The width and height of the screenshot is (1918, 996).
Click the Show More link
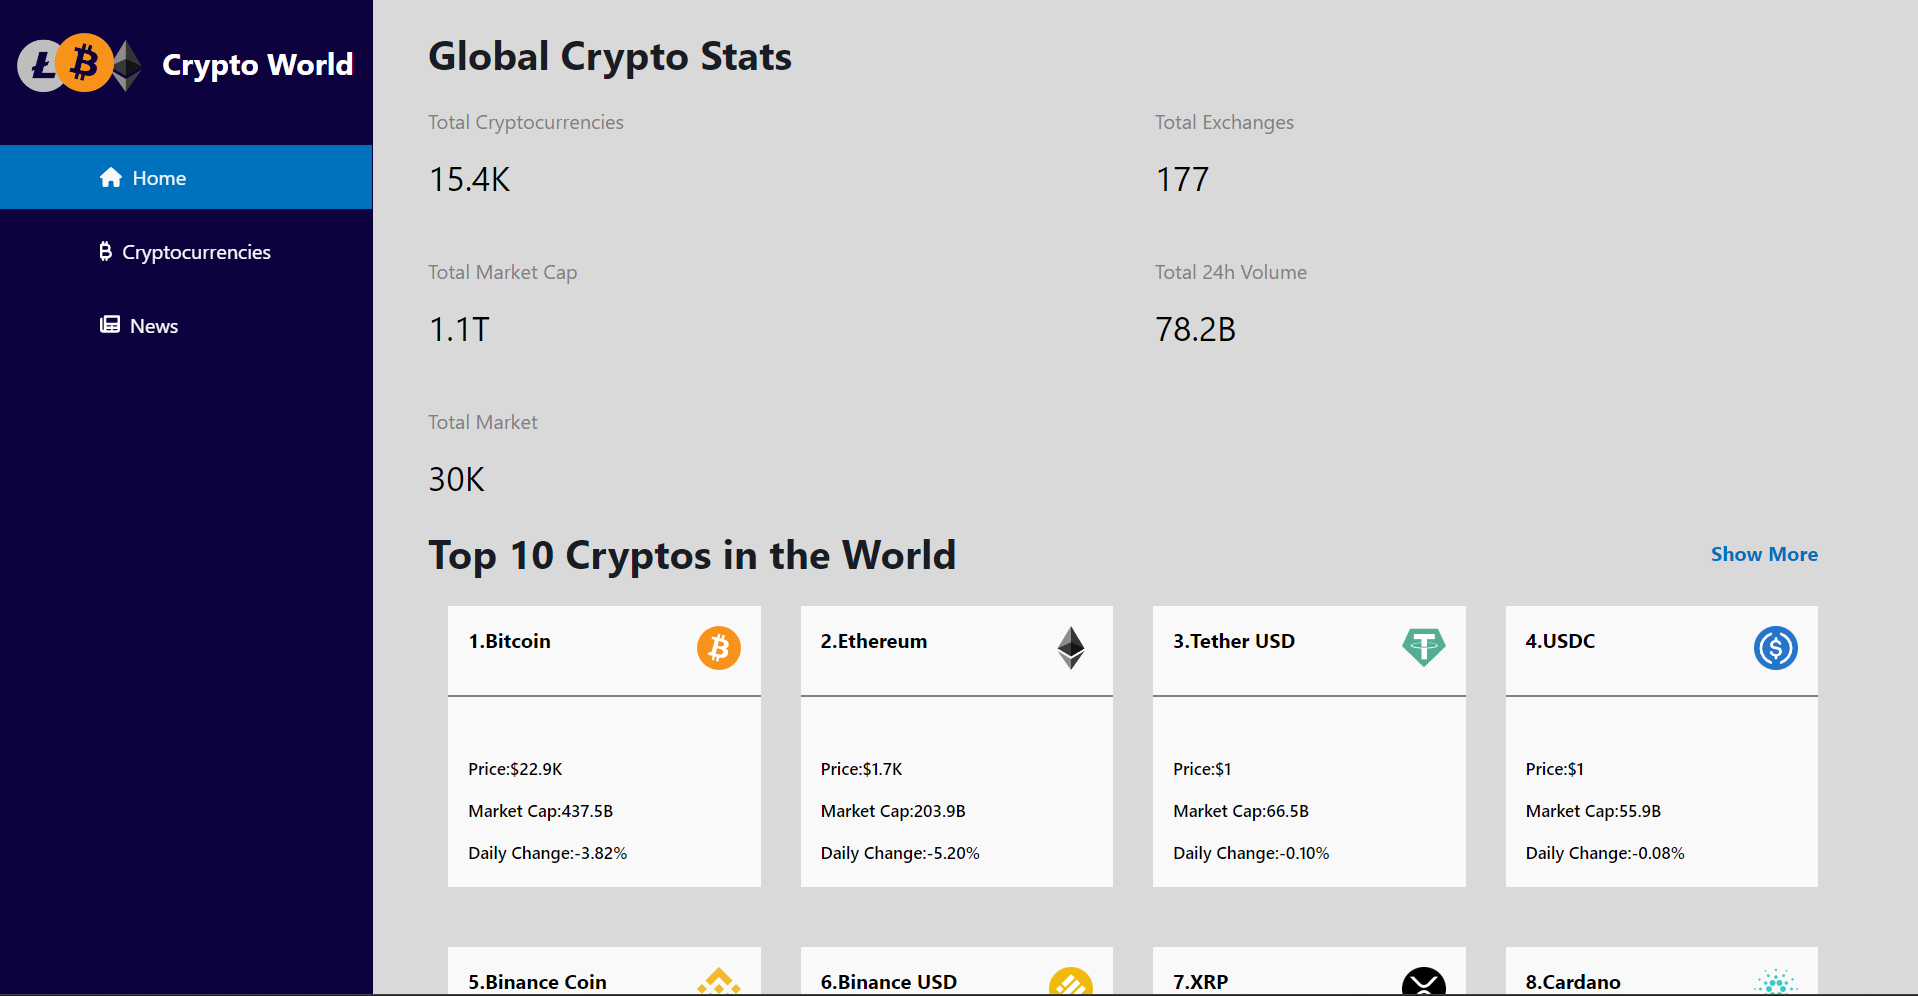[x=1764, y=554]
